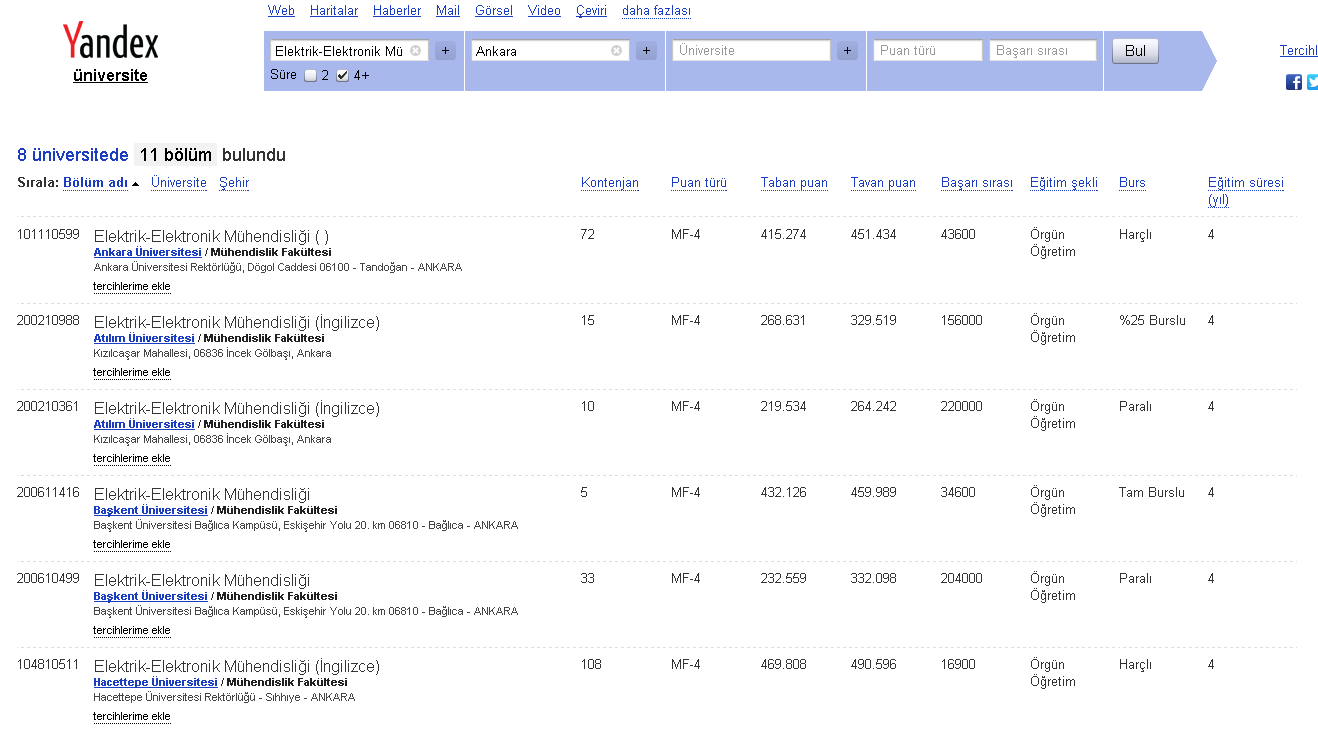The image size is (1318, 732).
Task: Sort by Tavan puan column
Action: pos(883,183)
